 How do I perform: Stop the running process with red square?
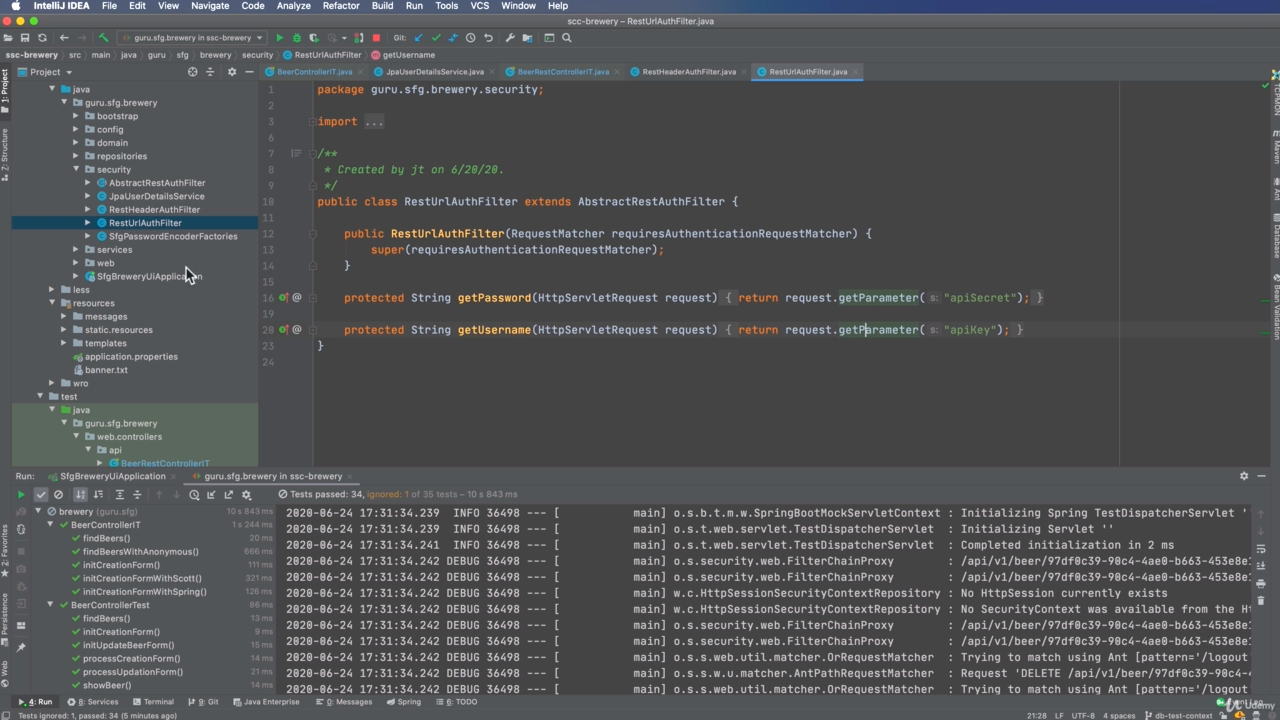coord(376,38)
